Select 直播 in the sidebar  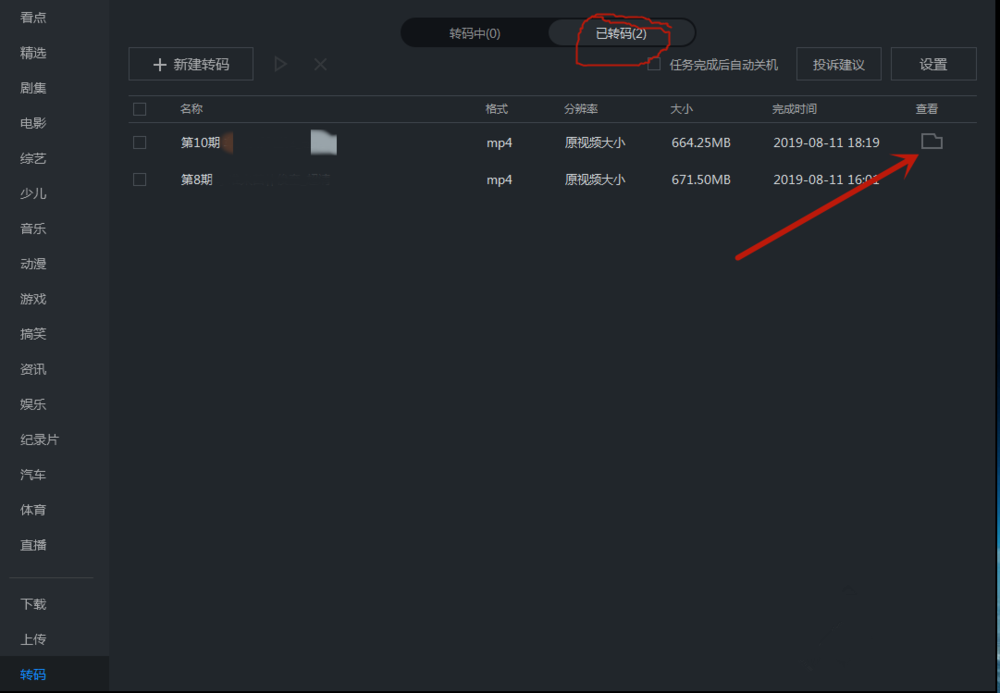pyautogui.click(x=33, y=544)
